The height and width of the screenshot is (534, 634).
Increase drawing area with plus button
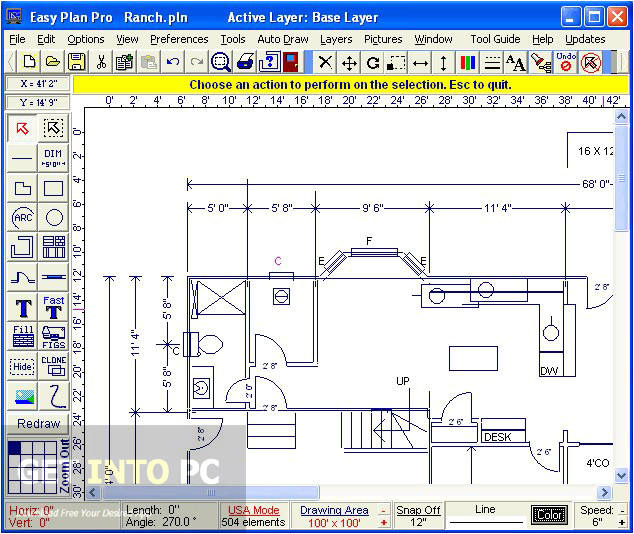pyautogui.click(x=382, y=523)
